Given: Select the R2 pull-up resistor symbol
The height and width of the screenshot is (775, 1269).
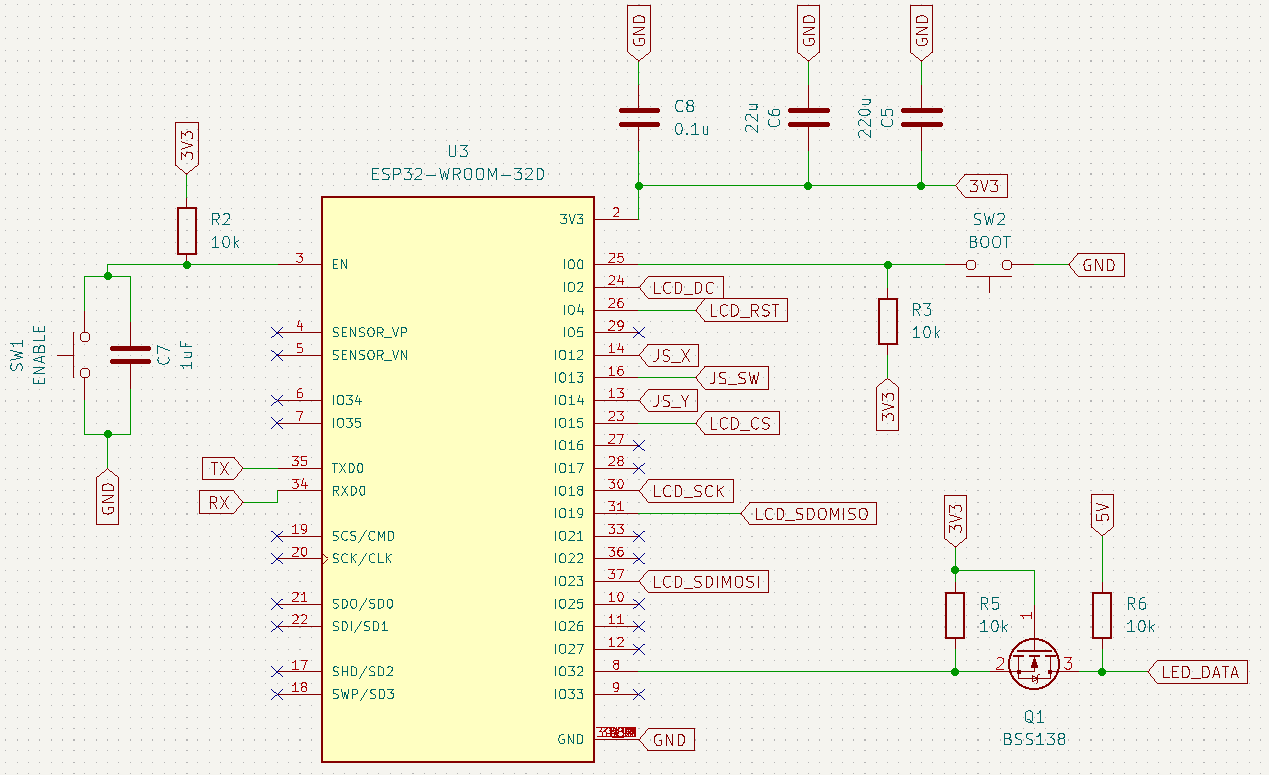Looking at the screenshot, I should 187,231.
